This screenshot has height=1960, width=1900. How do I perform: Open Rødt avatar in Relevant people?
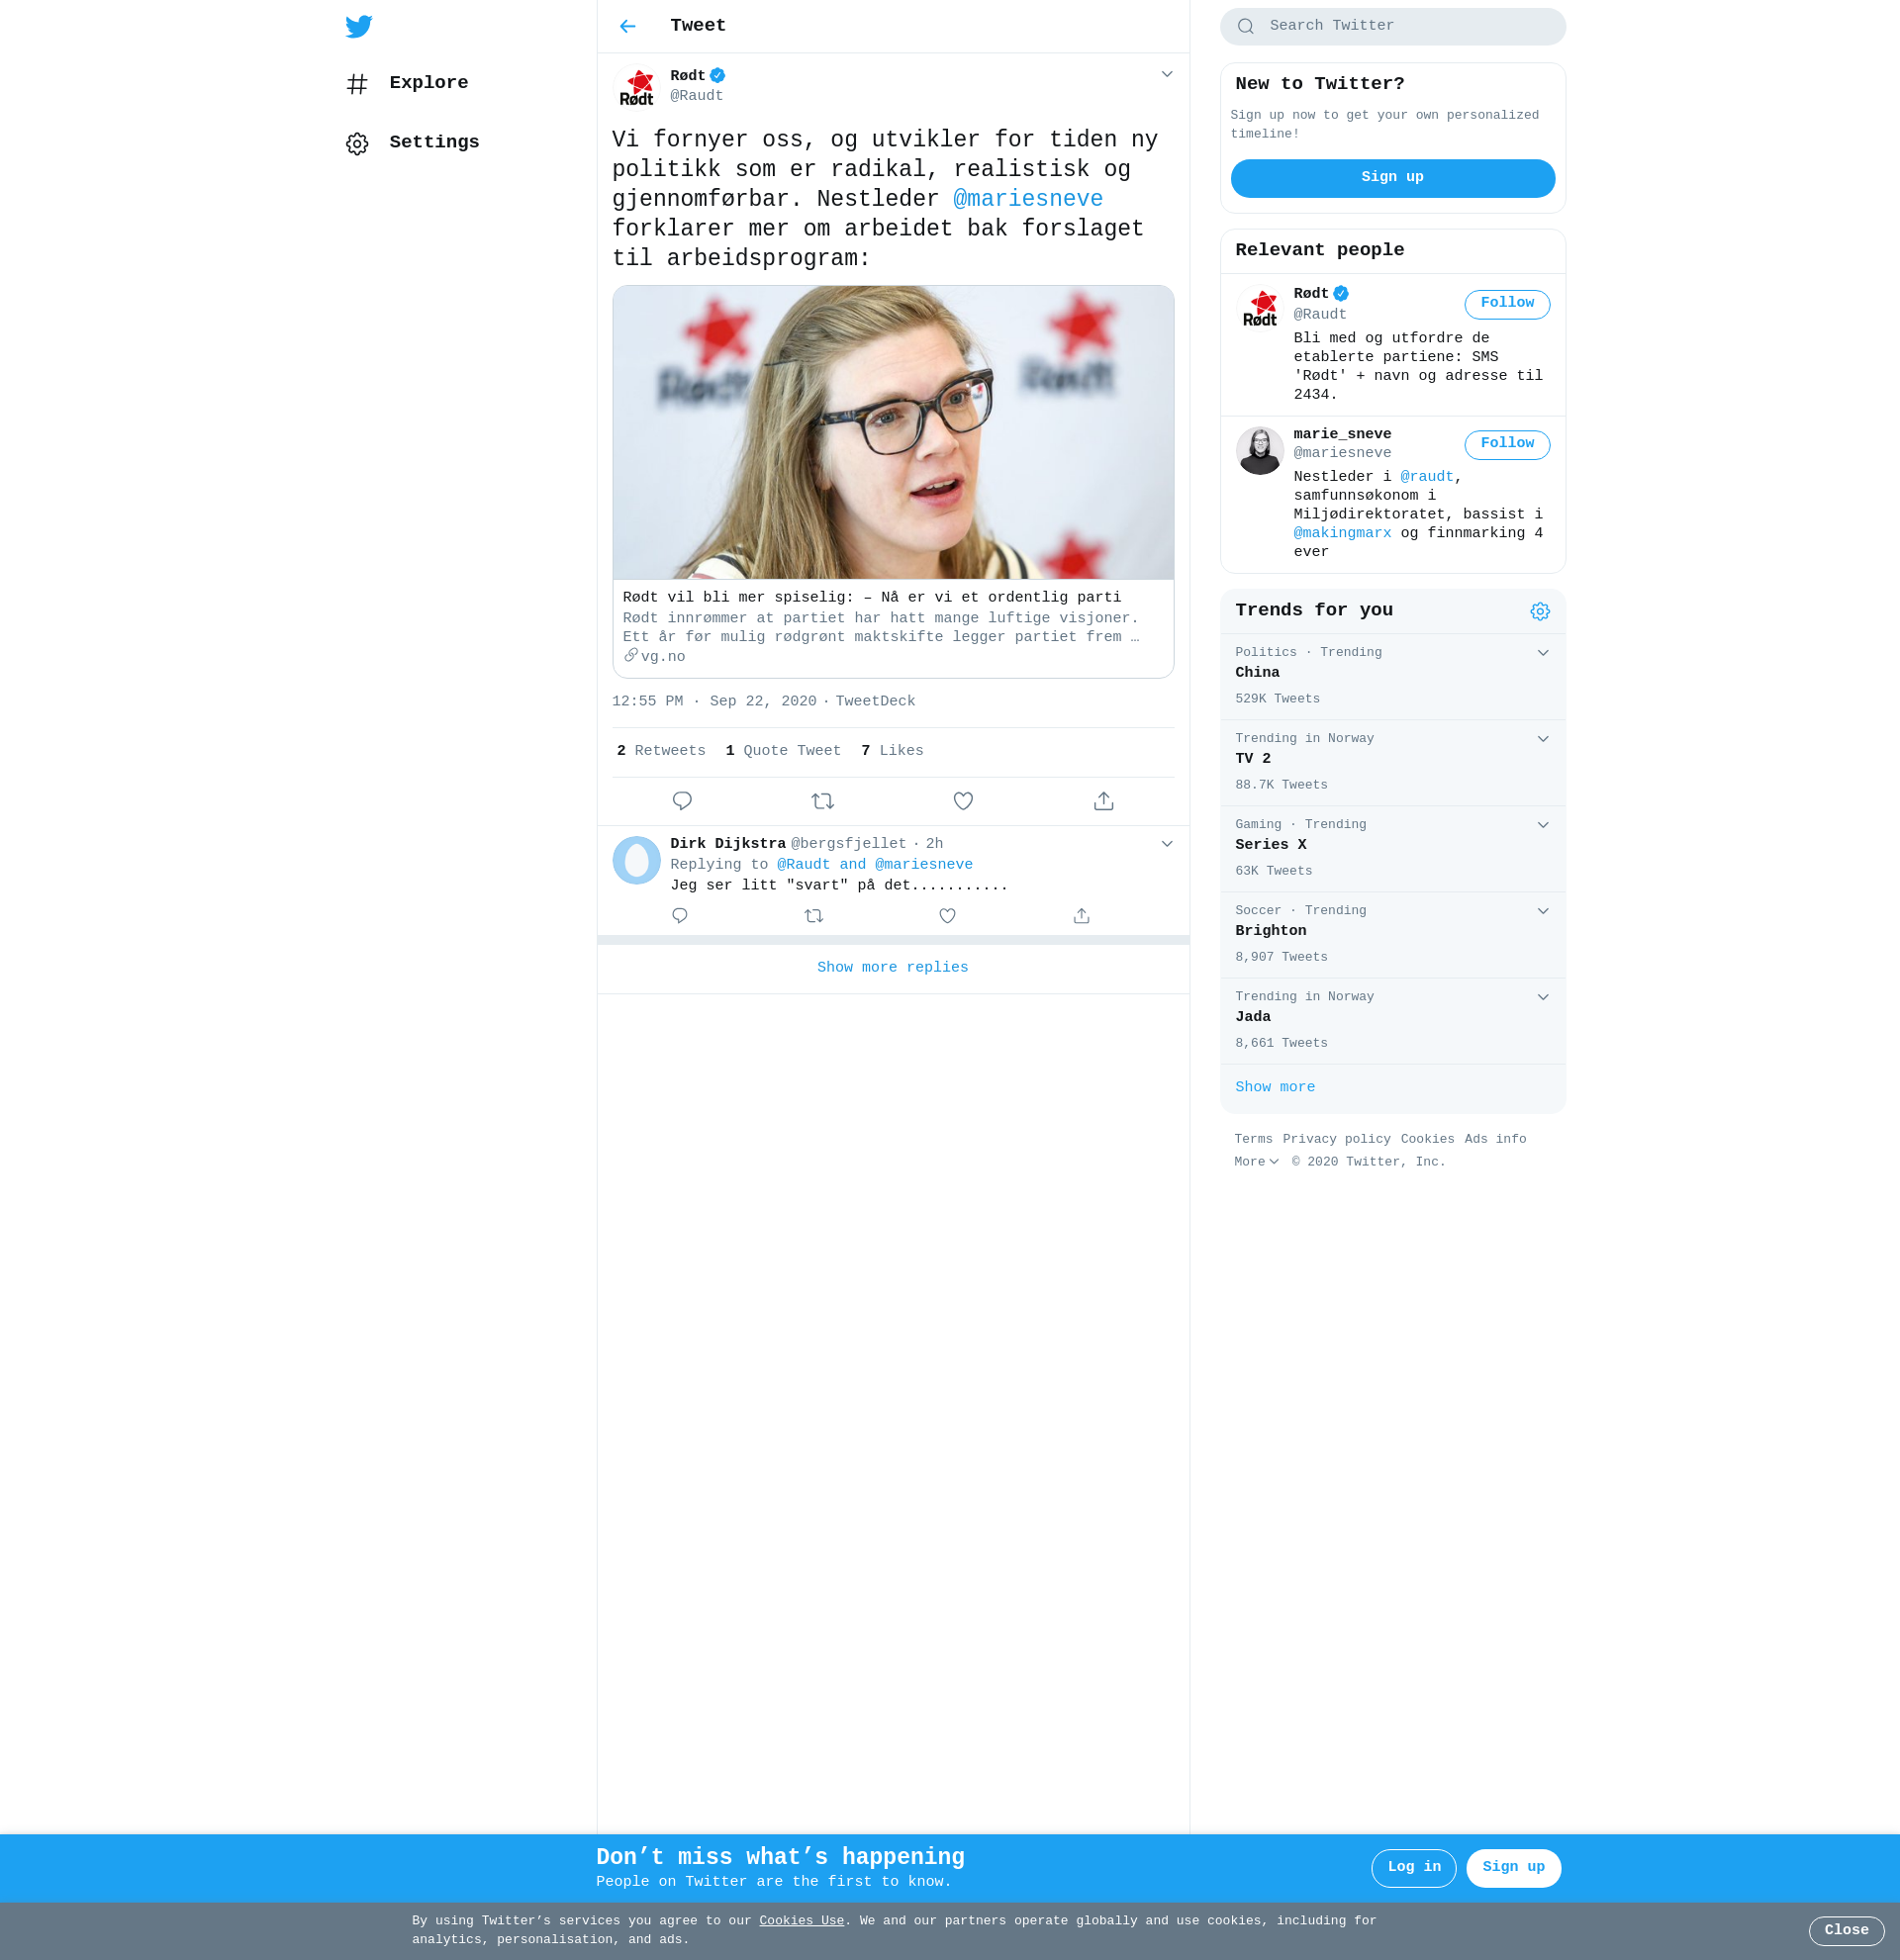point(1260,309)
